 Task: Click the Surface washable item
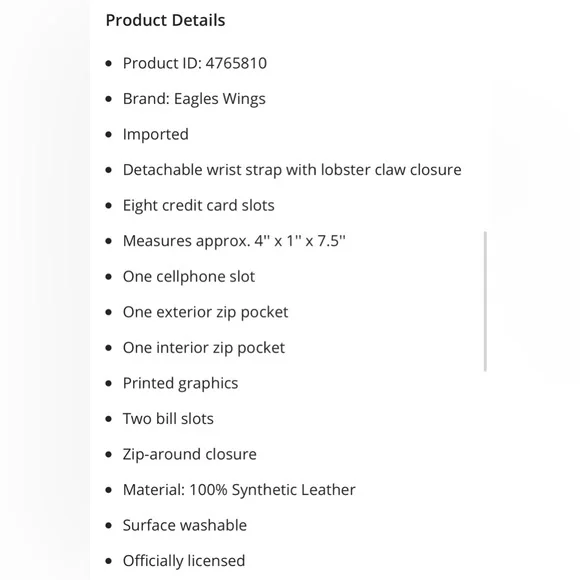pyautogui.click(x=185, y=525)
